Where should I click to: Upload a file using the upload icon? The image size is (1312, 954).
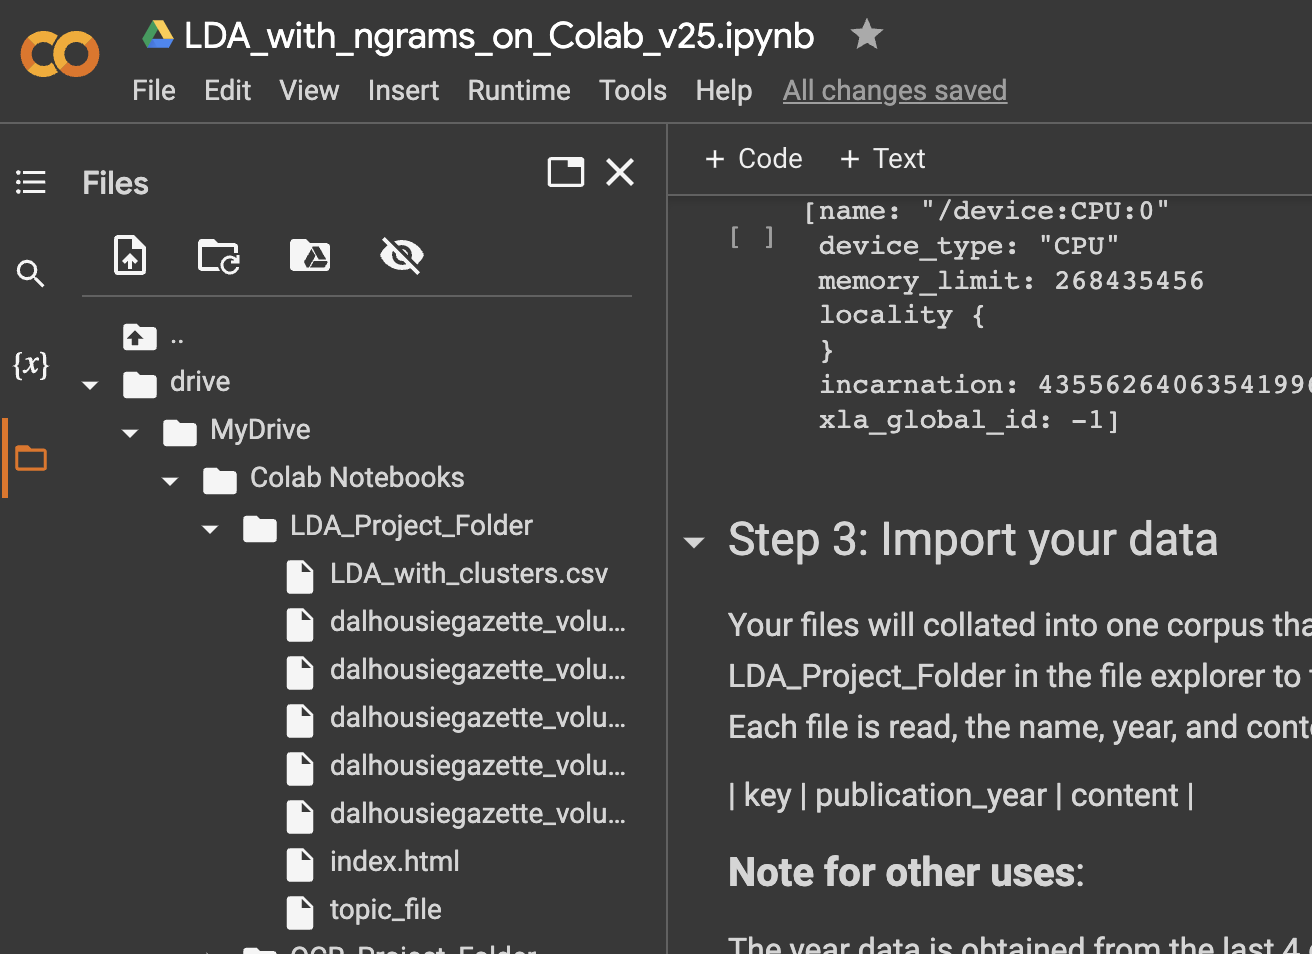[130, 255]
